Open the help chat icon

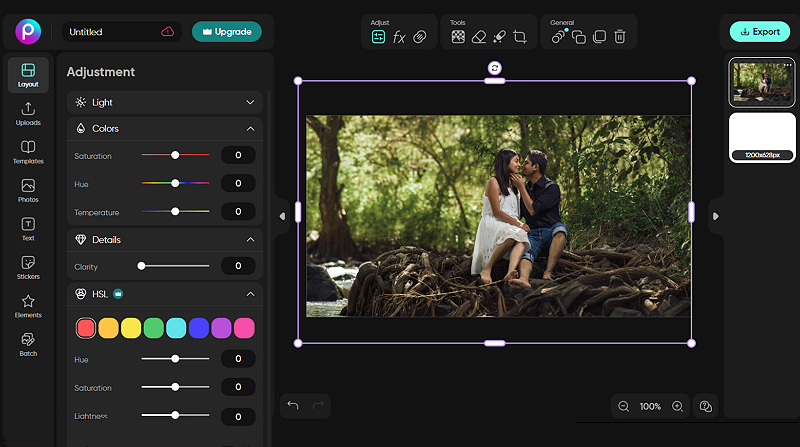(x=706, y=406)
